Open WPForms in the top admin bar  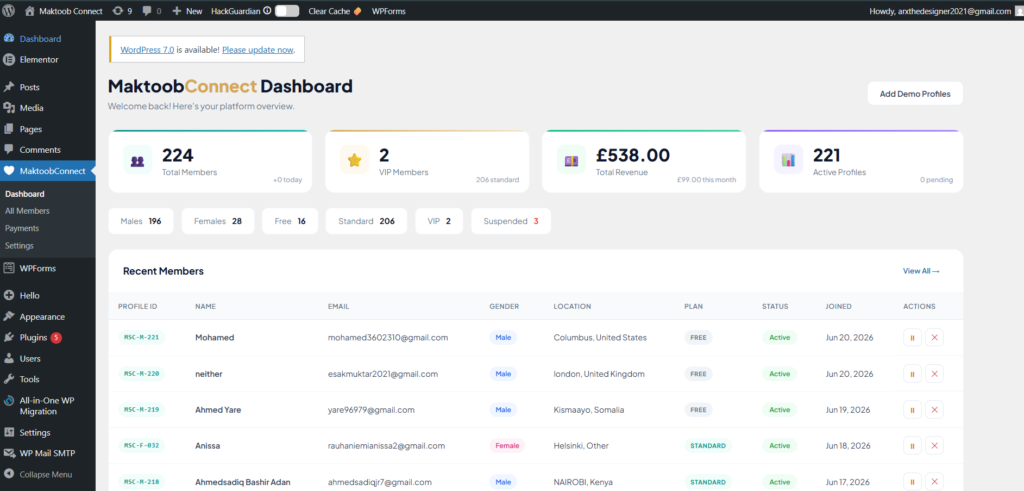pyautogui.click(x=387, y=11)
